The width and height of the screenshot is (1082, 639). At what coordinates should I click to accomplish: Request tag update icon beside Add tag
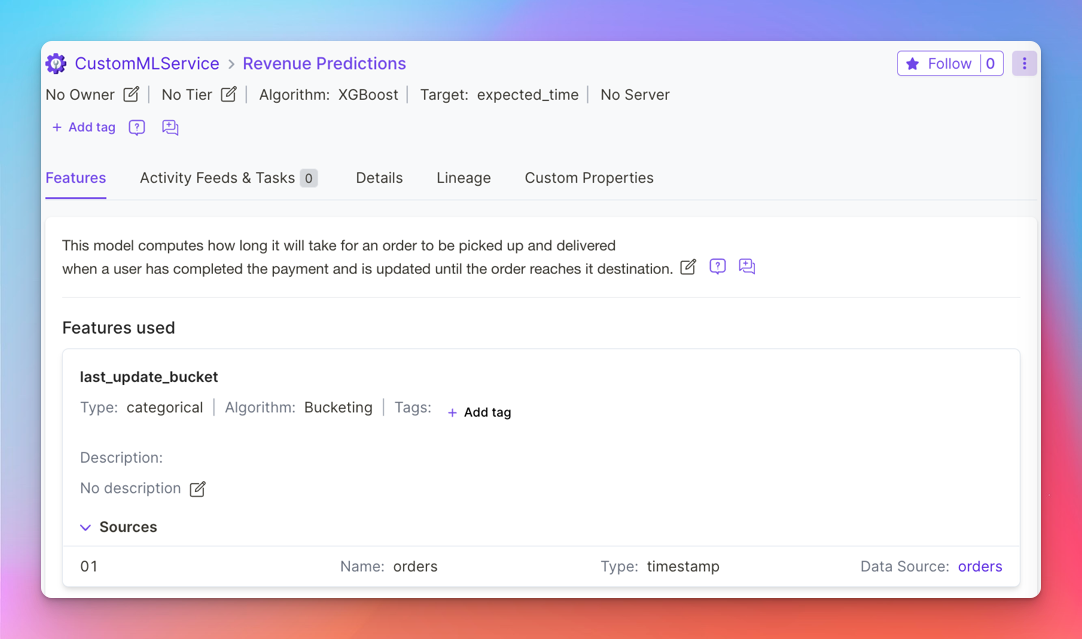coord(137,127)
